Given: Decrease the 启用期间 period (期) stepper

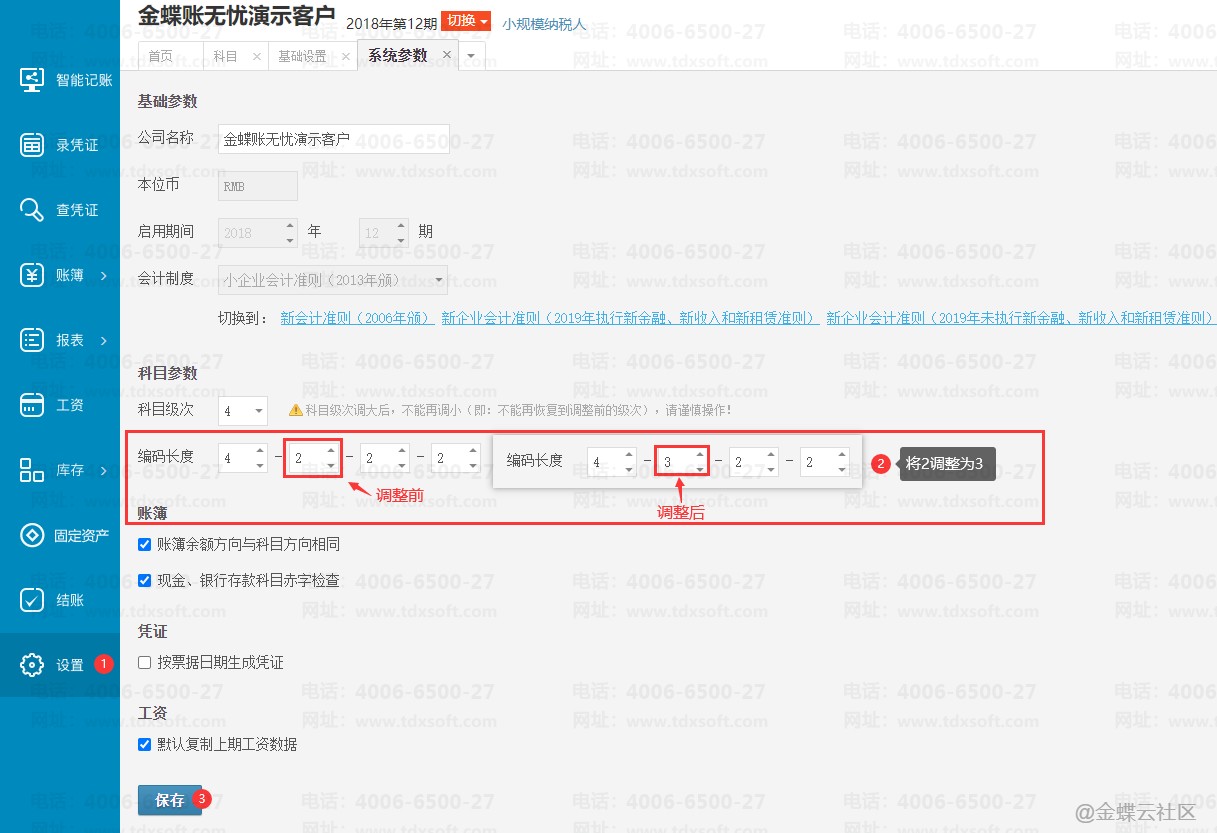Looking at the screenshot, I should pos(402,240).
